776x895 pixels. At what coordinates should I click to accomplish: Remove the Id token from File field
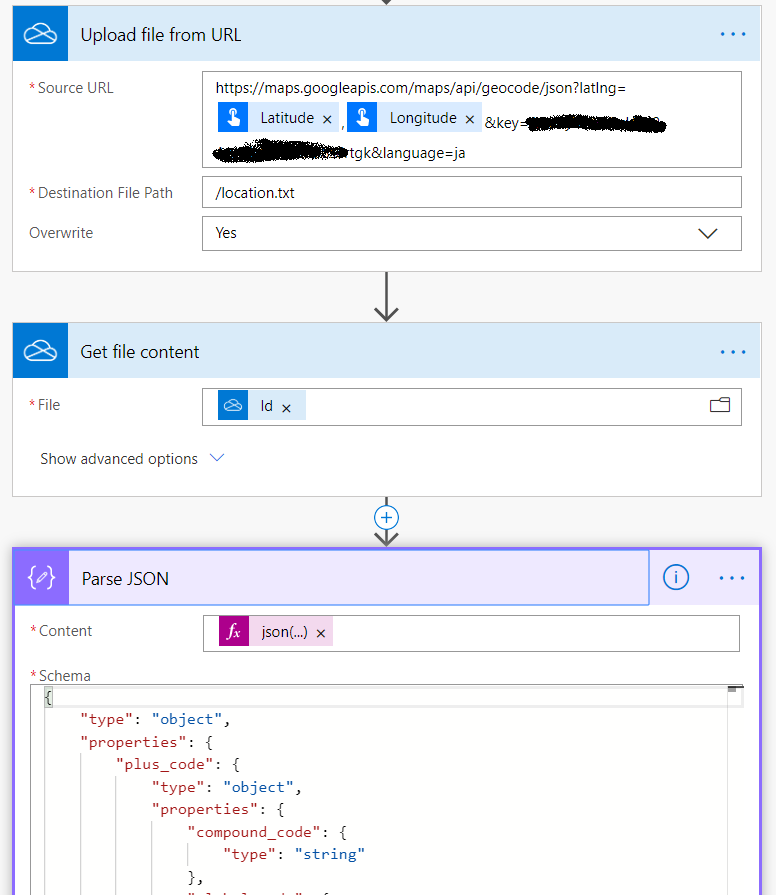[x=286, y=408]
